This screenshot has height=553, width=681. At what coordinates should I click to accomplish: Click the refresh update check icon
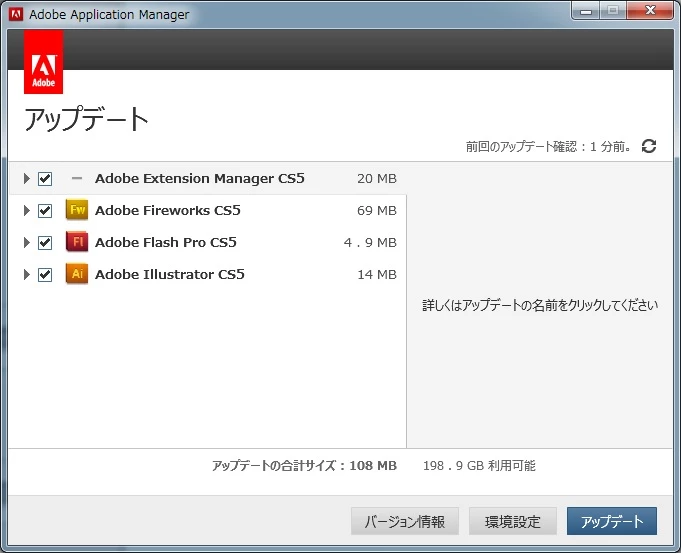pos(649,146)
